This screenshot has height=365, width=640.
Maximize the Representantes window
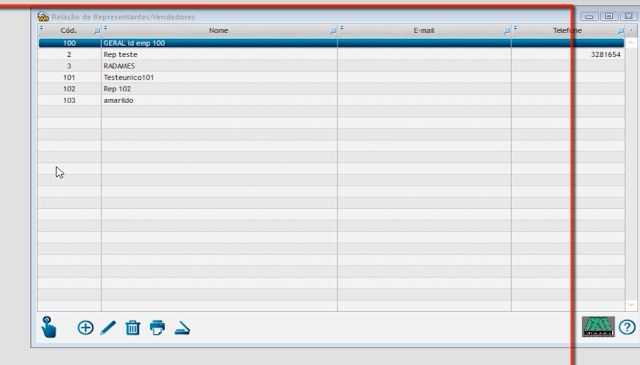pyautogui.click(x=609, y=16)
